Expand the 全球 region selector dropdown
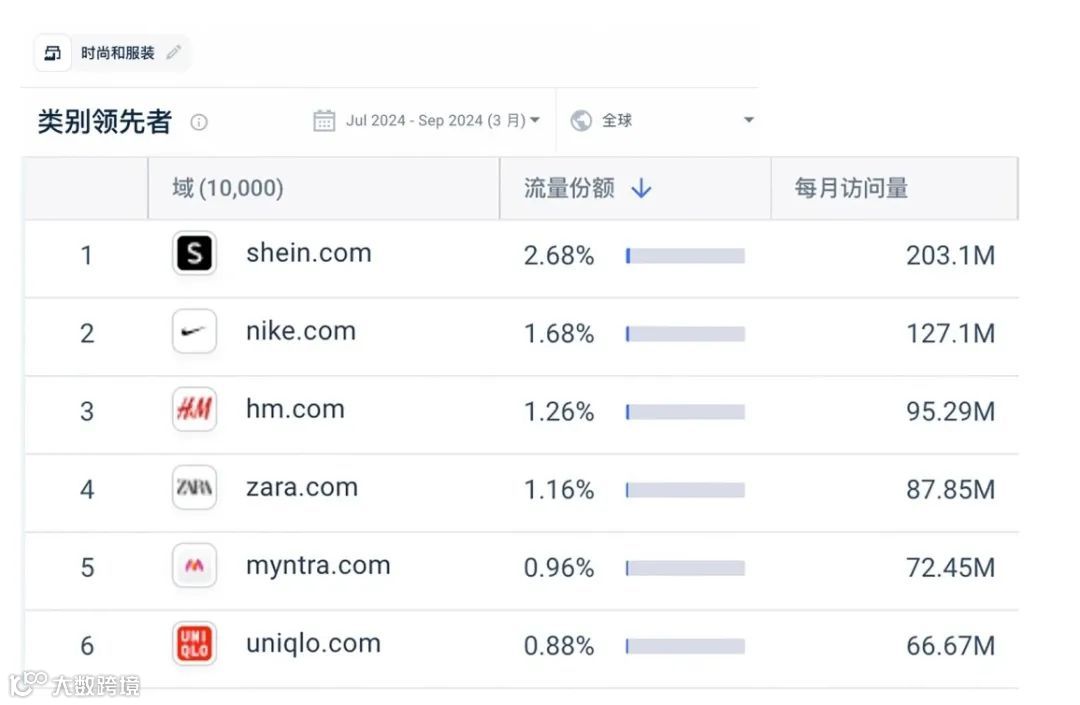 point(748,120)
